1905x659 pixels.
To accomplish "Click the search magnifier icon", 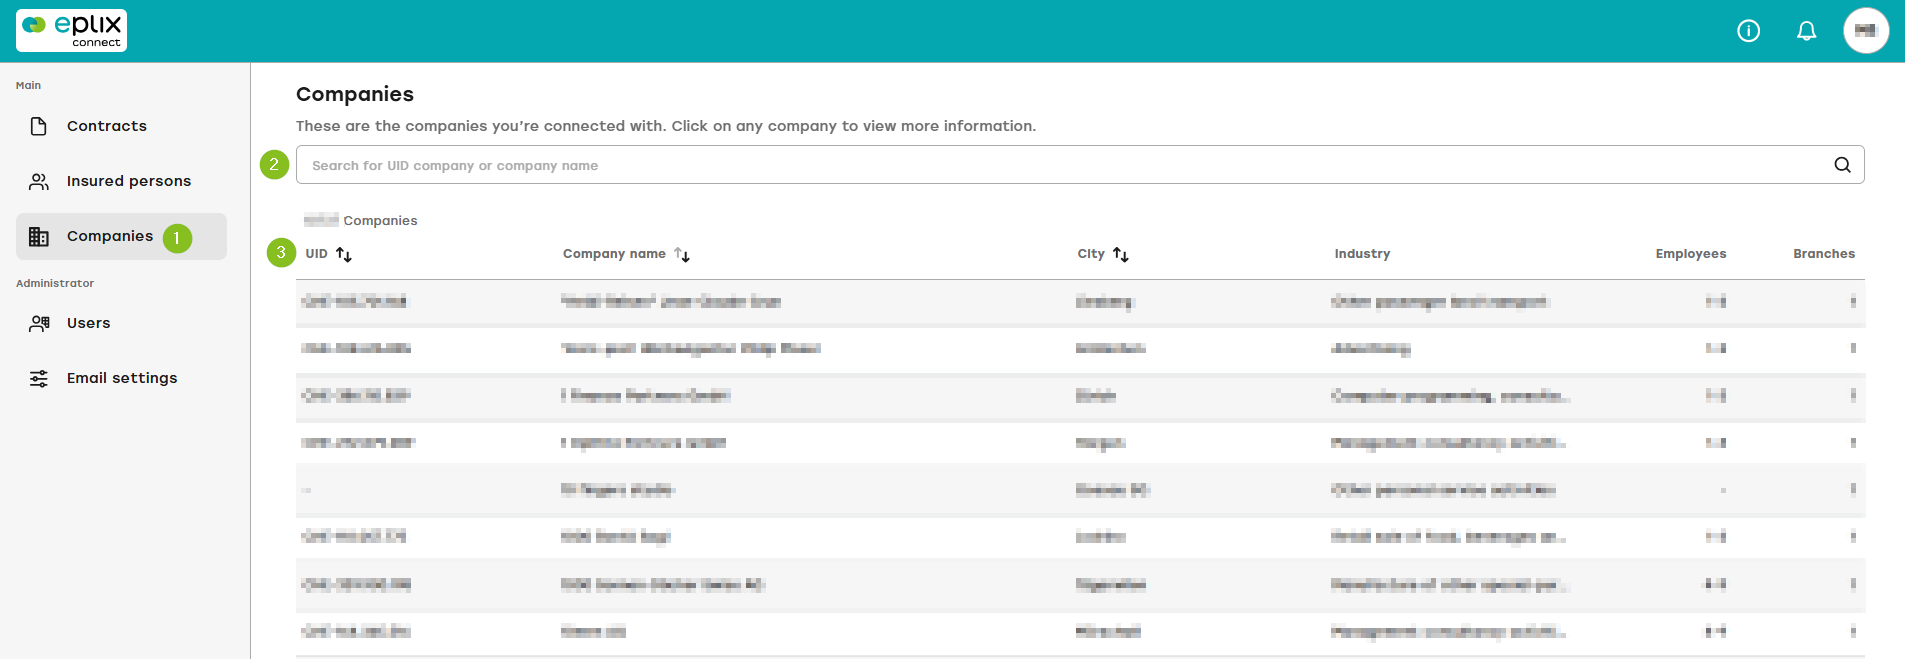I will pos(1842,165).
